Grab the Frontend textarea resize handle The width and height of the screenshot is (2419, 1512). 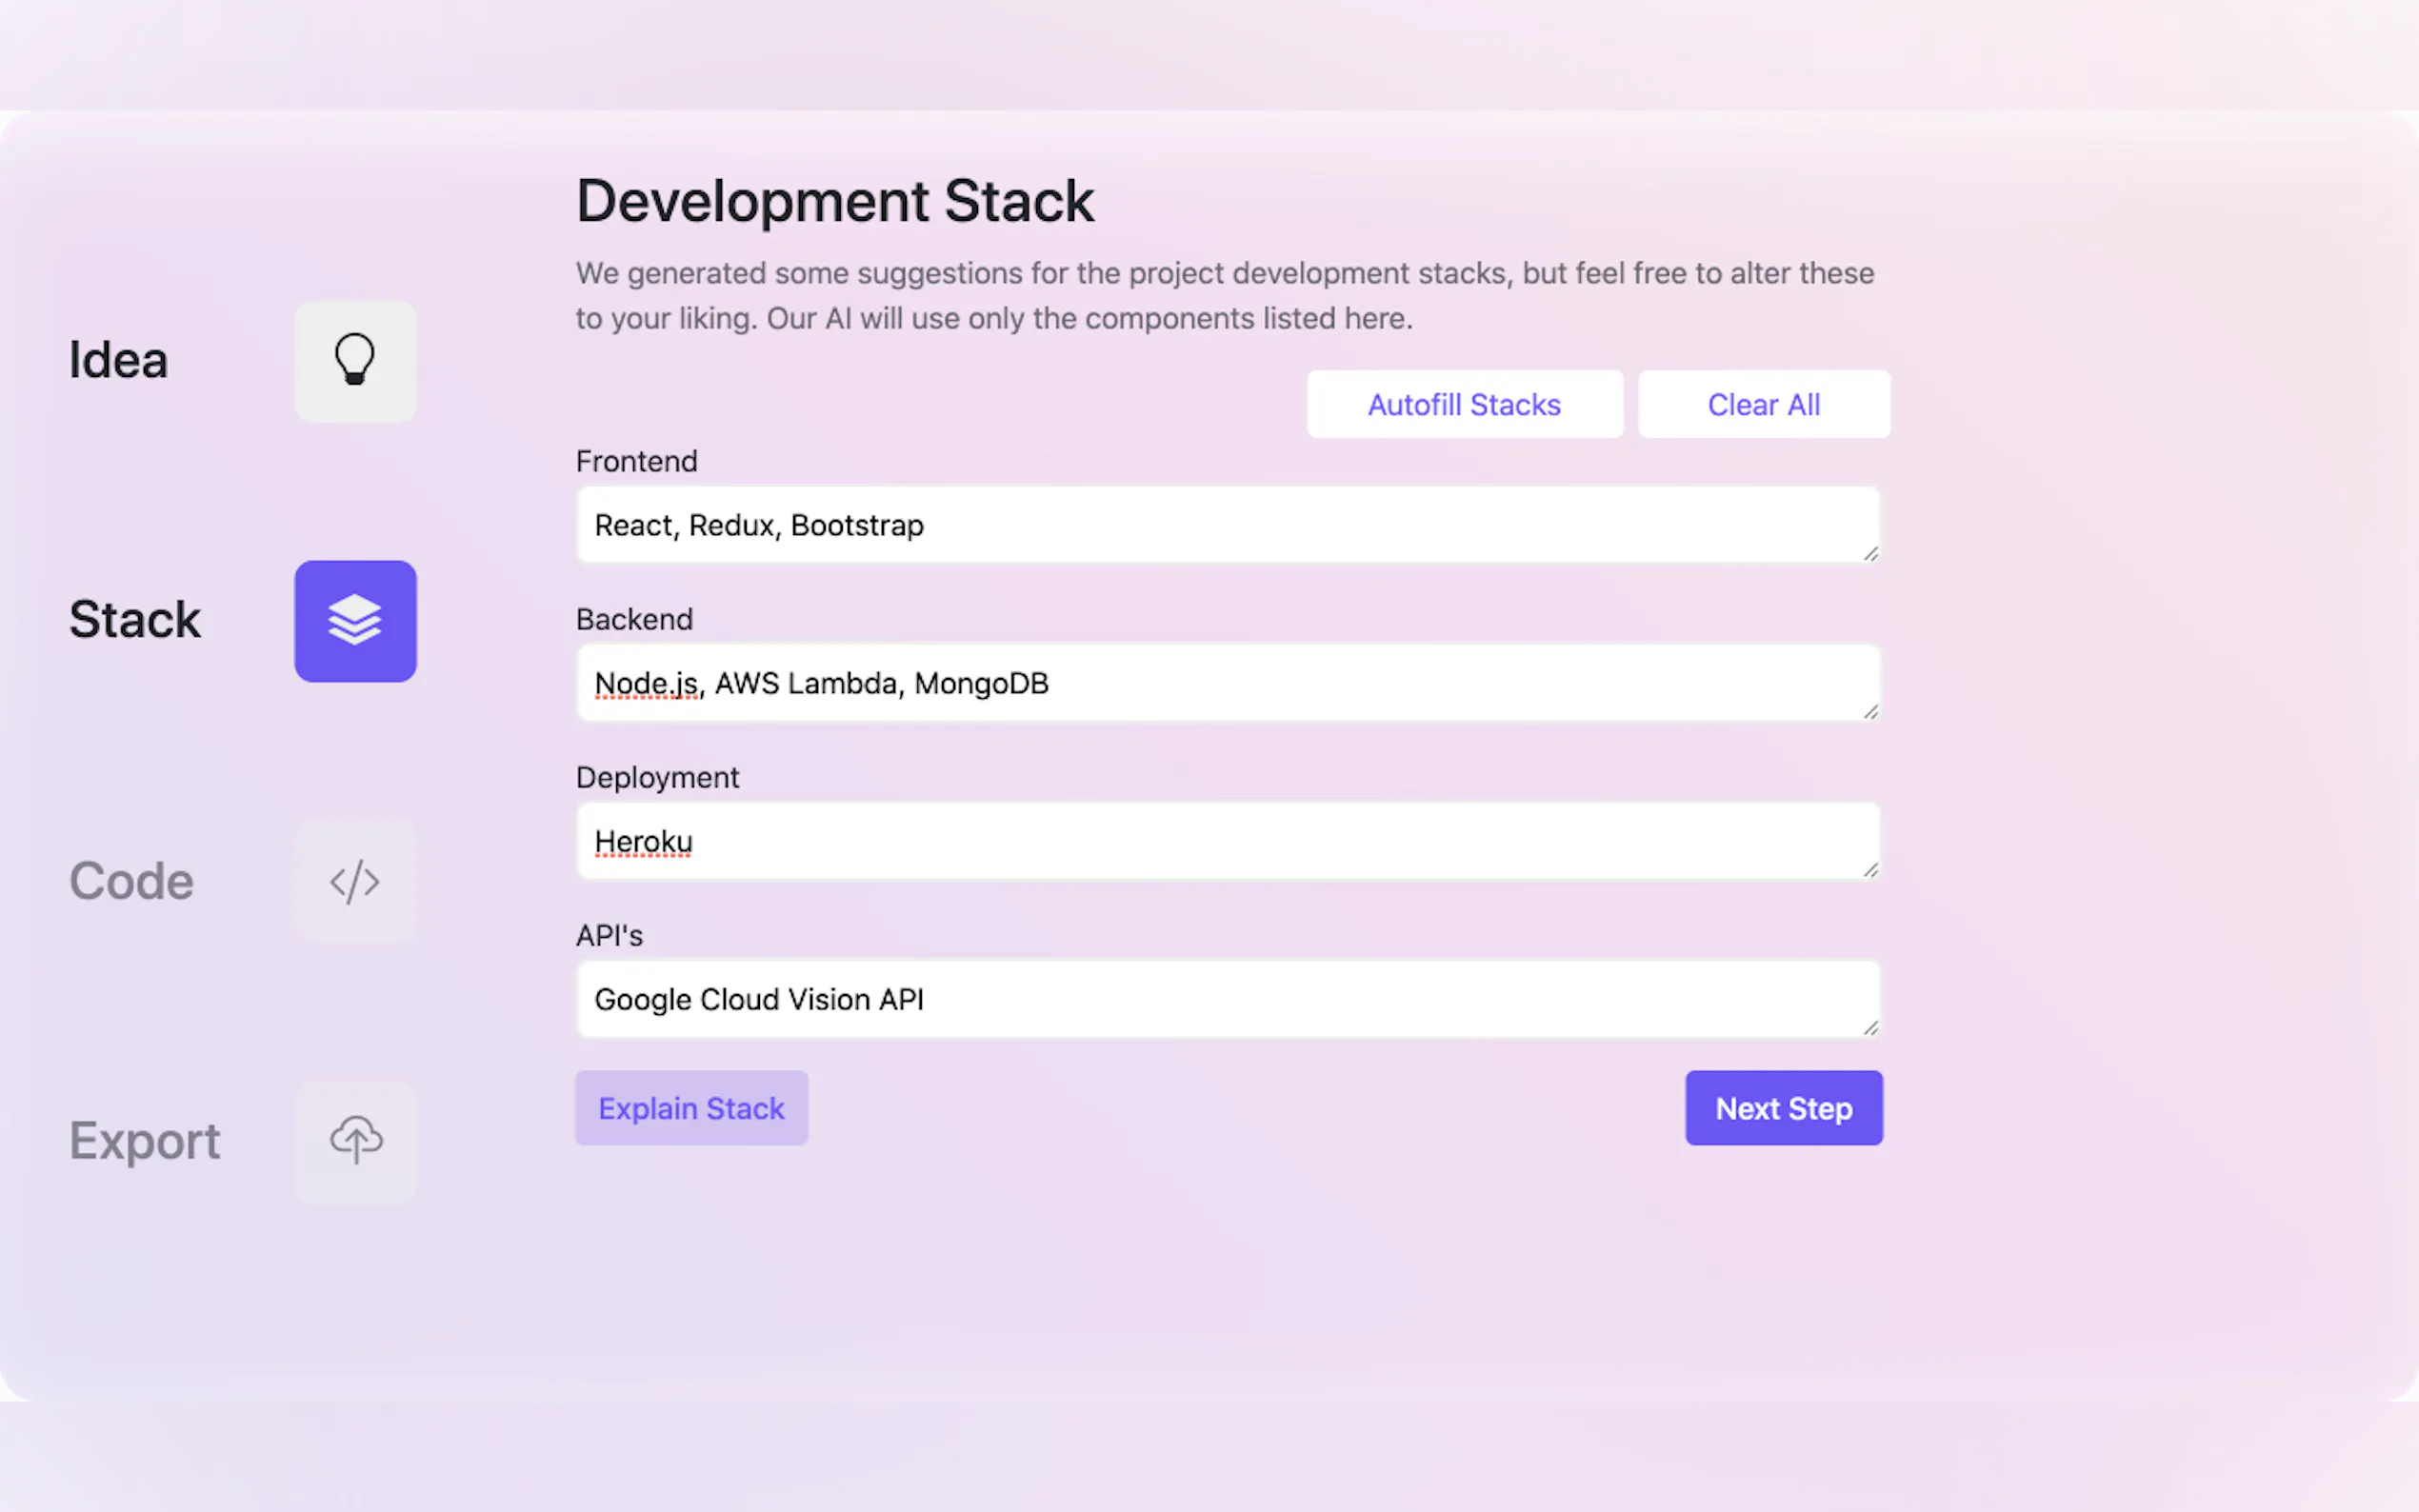pos(1870,554)
